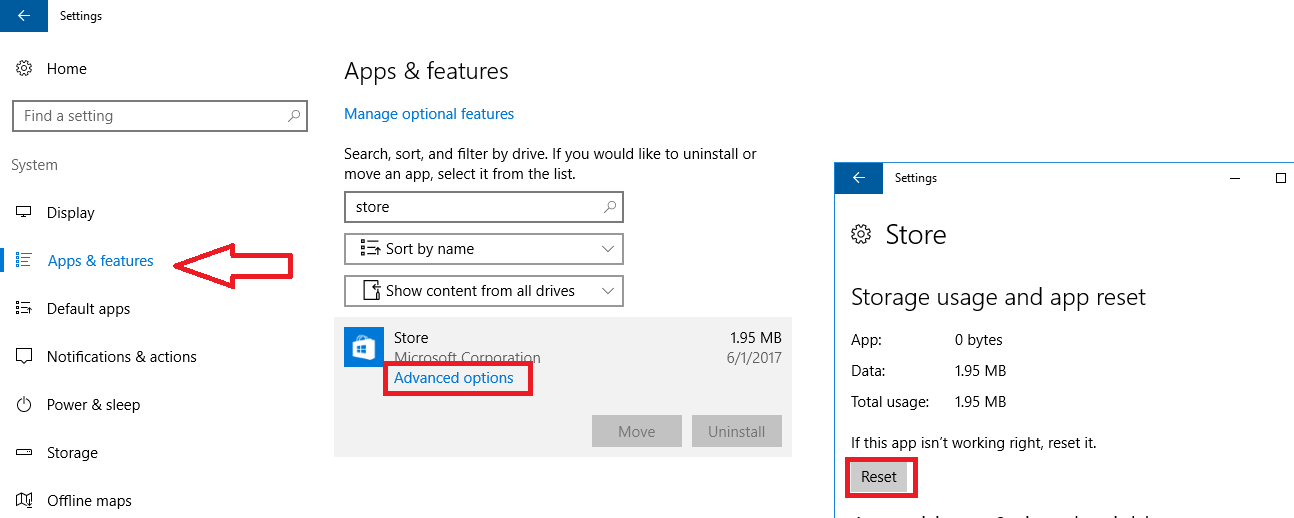Image resolution: width=1294 pixels, height=518 pixels.
Task: Open Advanced options for Store
Action: 454,378
